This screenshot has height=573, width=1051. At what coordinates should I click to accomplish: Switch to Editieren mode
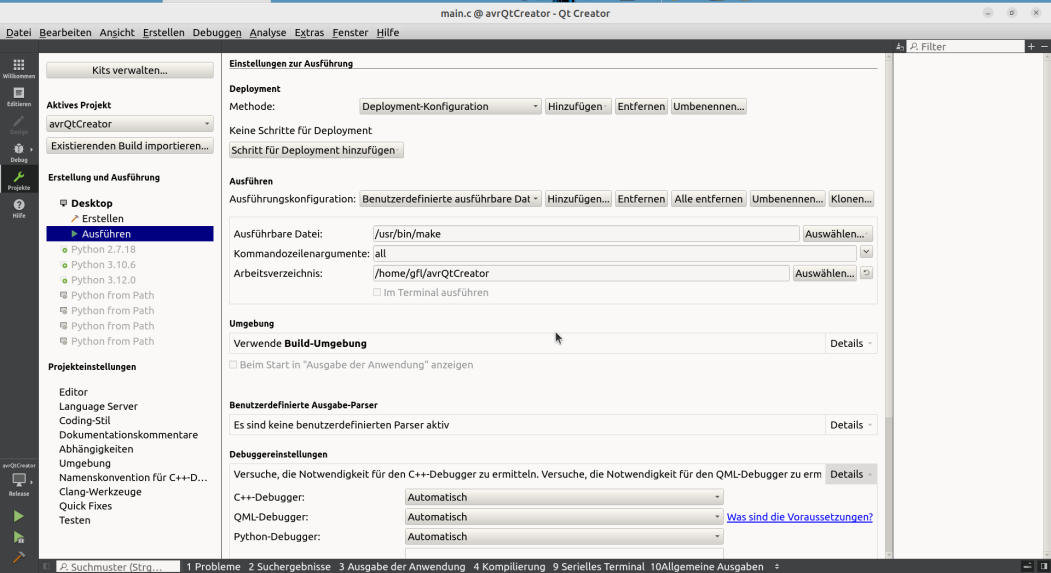19,97
